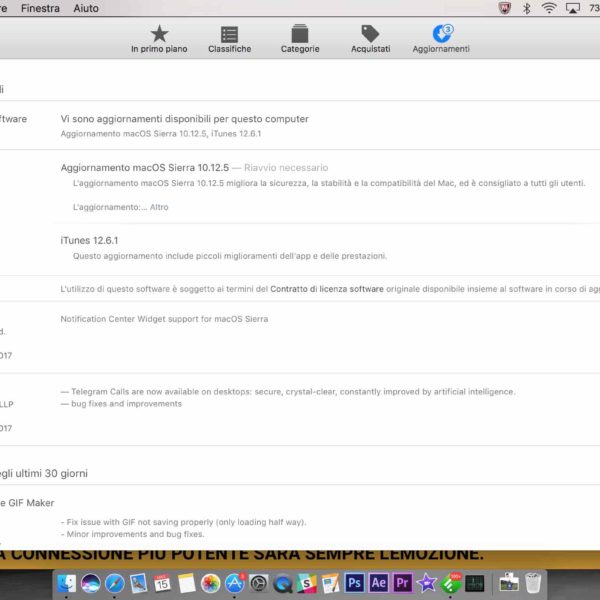600x600 pixels.
Task: Click 'Notification Center Widget support' text
Action: [164, 319]
